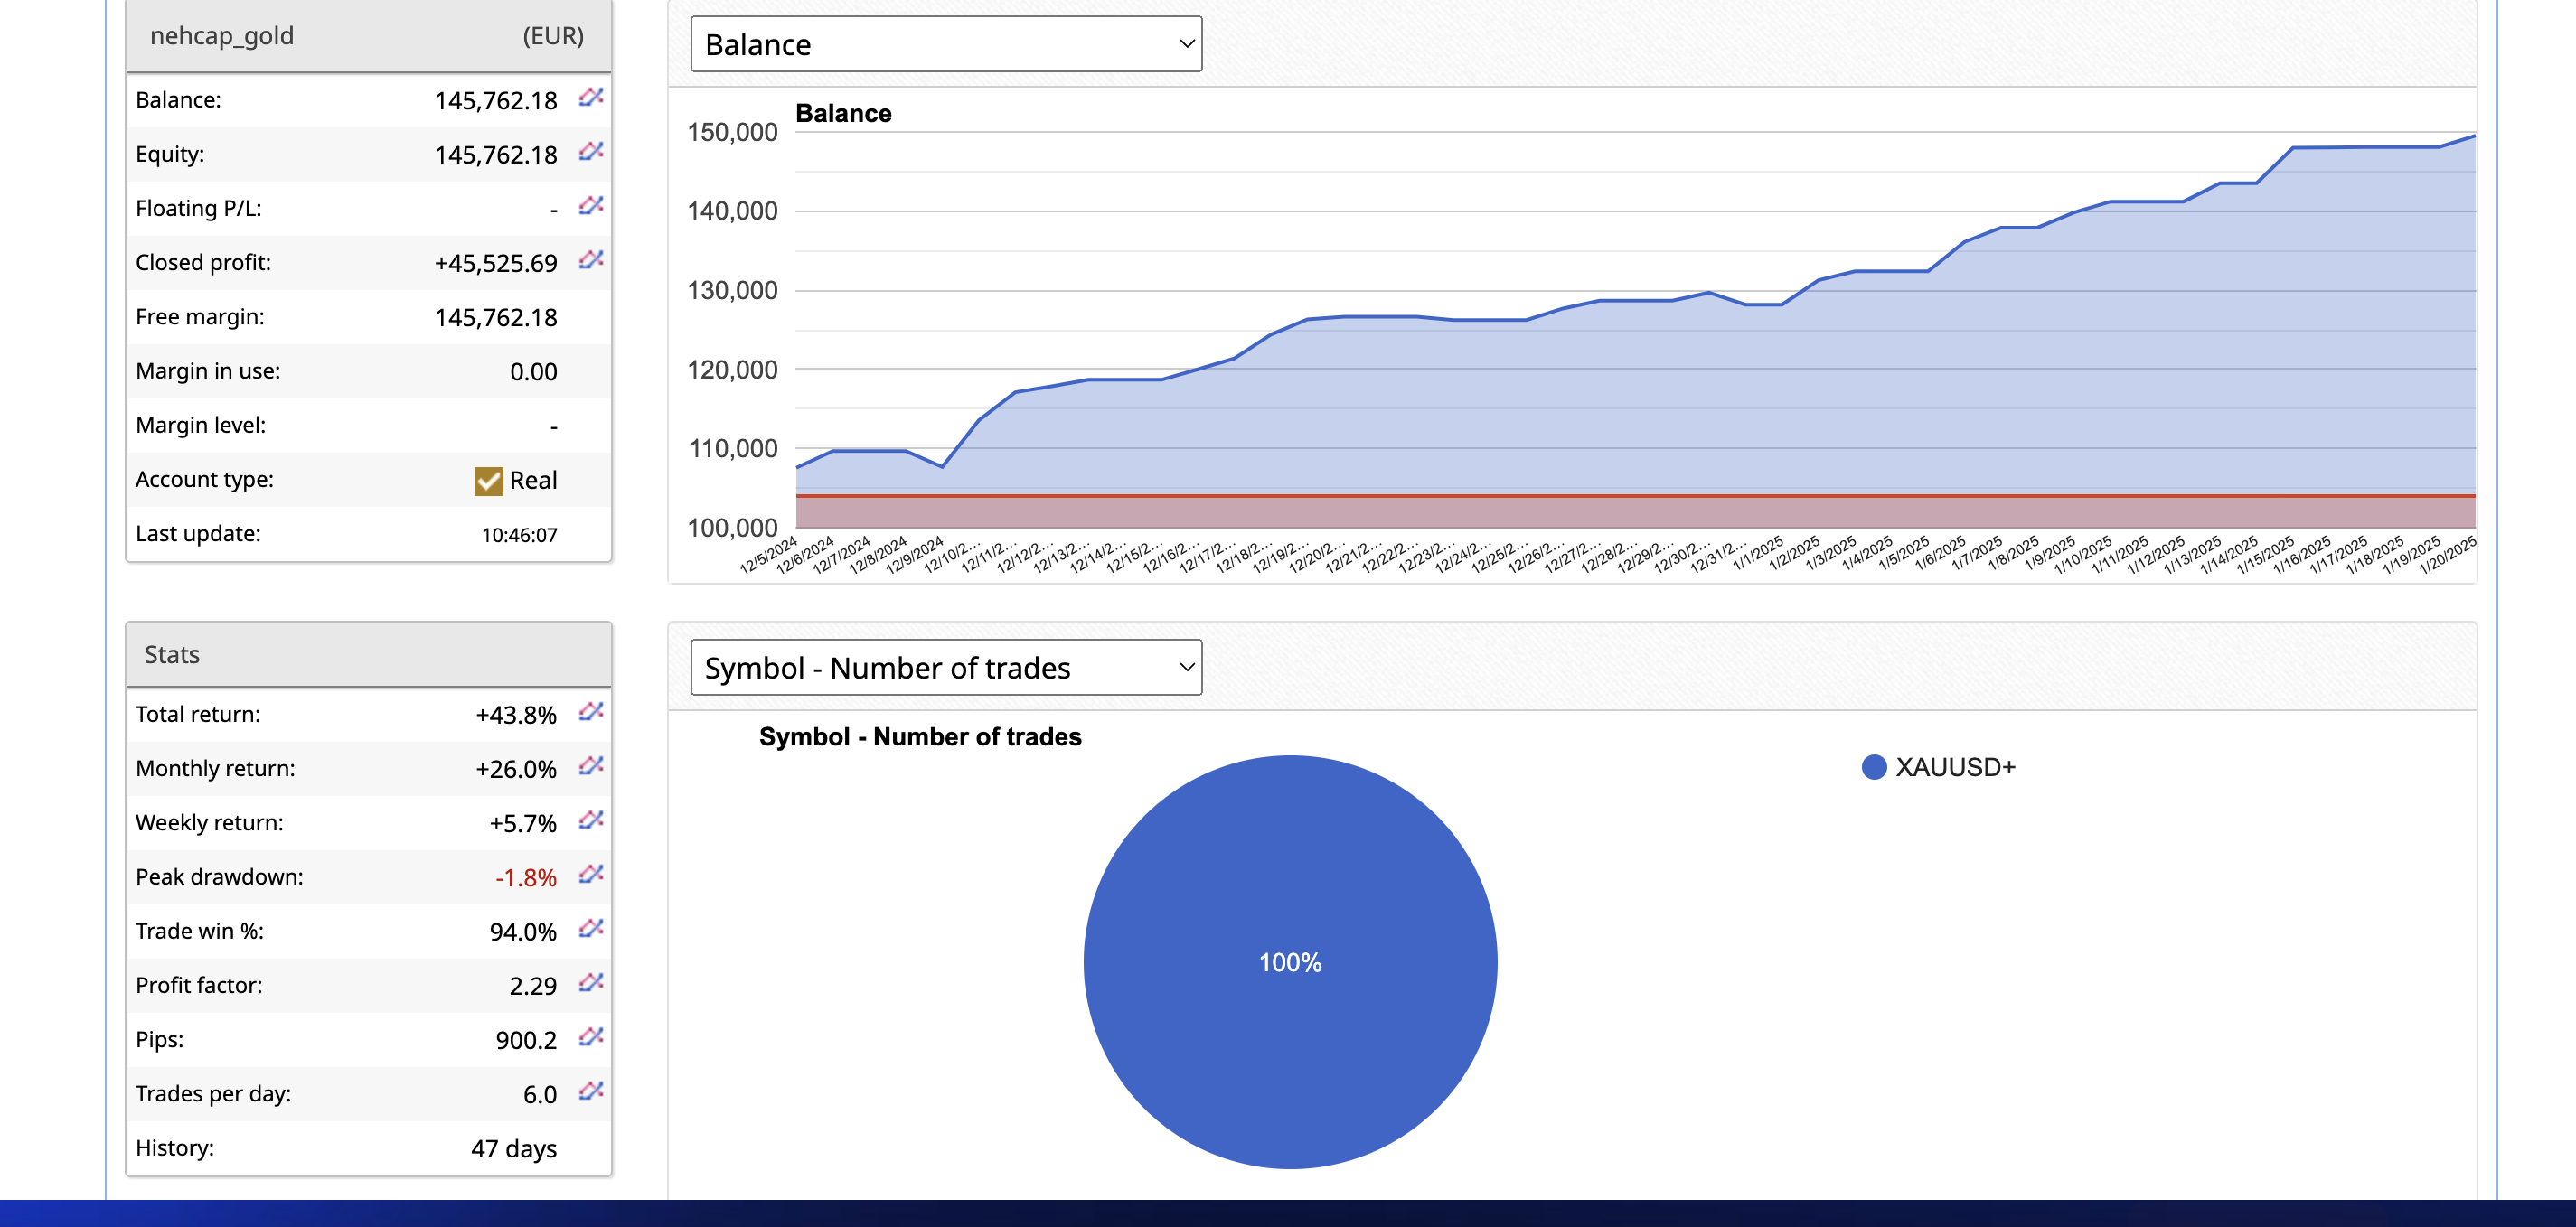
Task: Toggle the Real account type checkbox
Action: (488, 481)
